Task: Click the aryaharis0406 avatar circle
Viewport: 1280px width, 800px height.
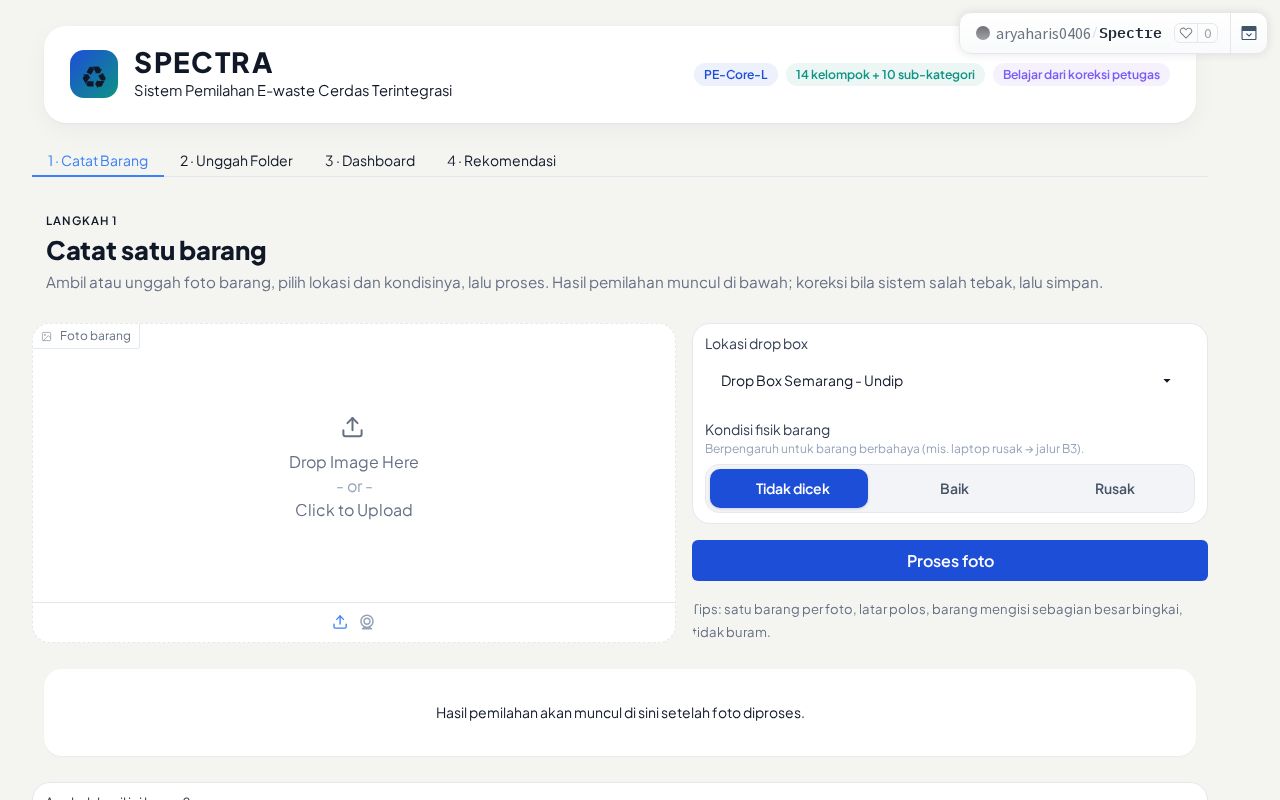Action: click(983, 33)
